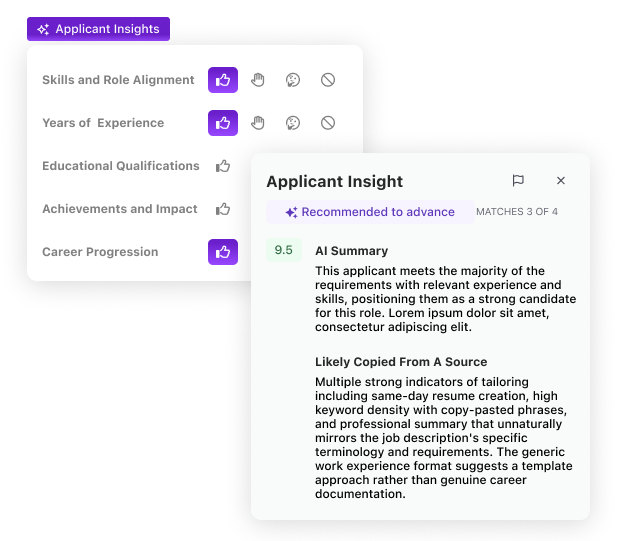The image size is (623, 541).
Task: Toggle thumbs-up for Years of Experience
Action: (223, 123)
